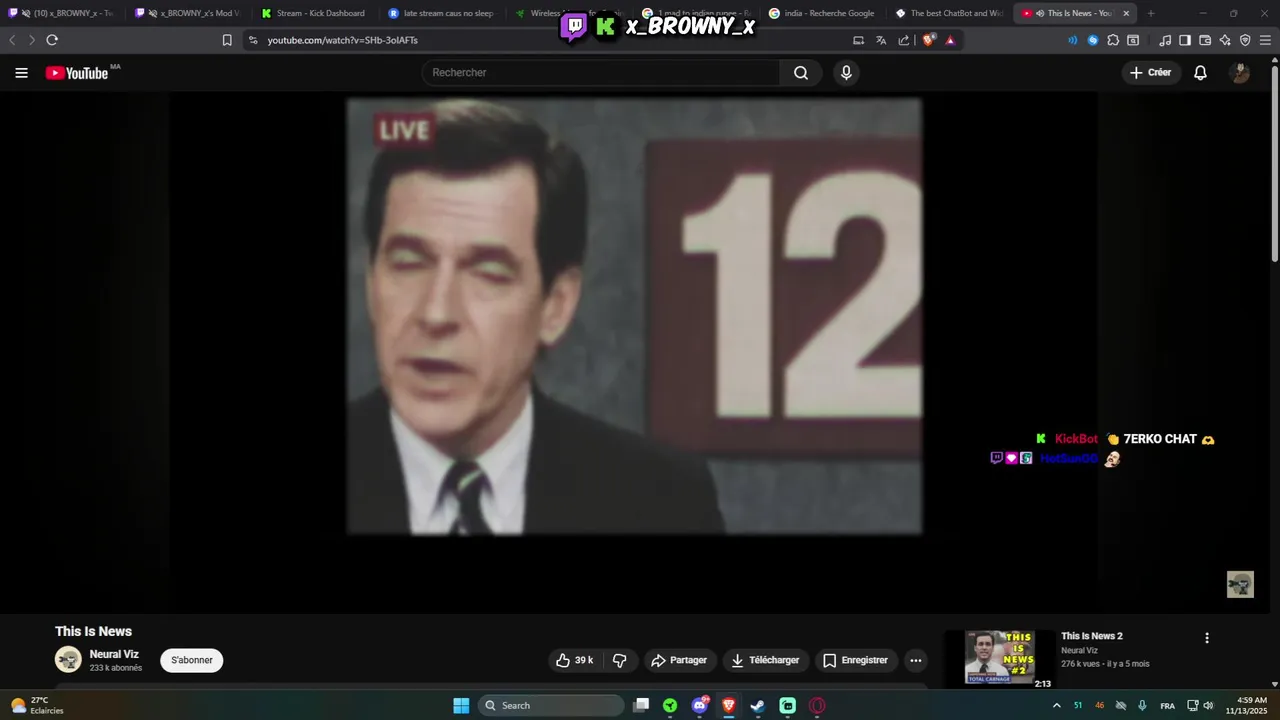The image size is (1280, 720).
Task: Toggle the browser sidebar panel
Action: (x=1185, y=40)
